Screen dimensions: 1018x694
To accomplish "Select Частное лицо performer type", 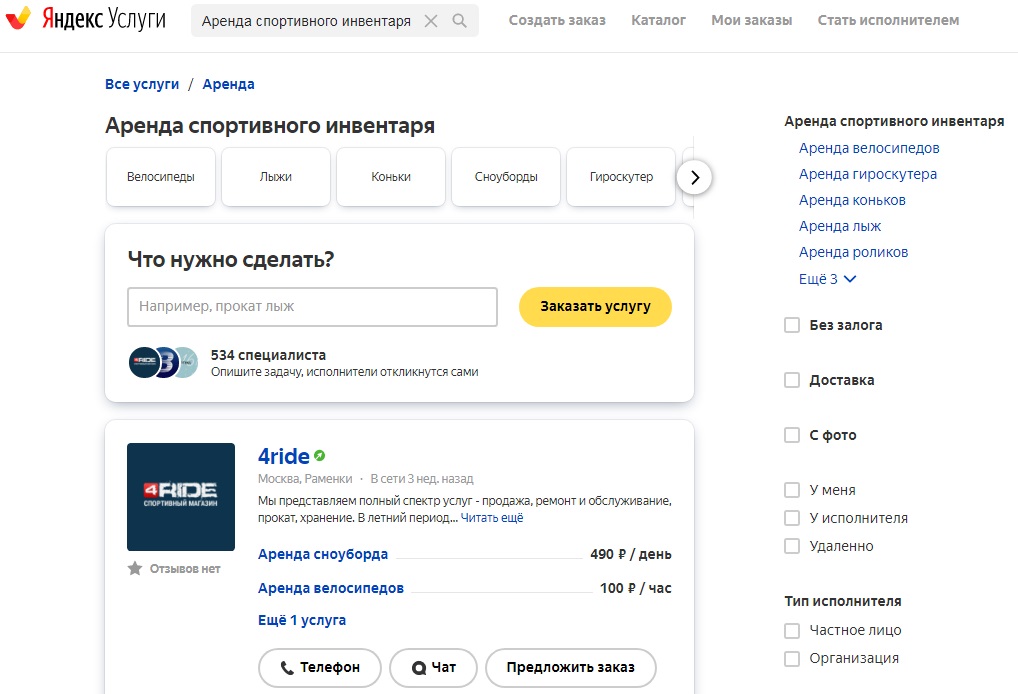I will click(x=792, y=630).
